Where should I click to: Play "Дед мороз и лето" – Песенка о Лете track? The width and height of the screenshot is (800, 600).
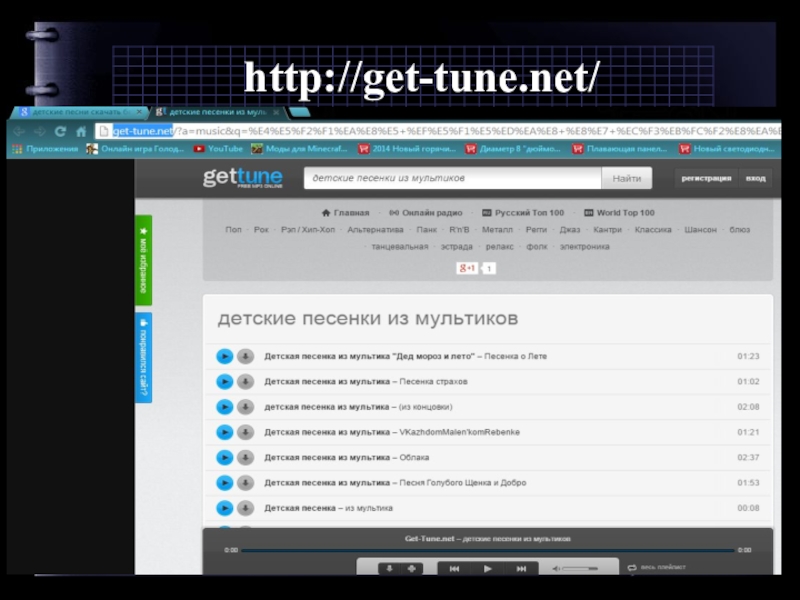(x=224, y=356)
